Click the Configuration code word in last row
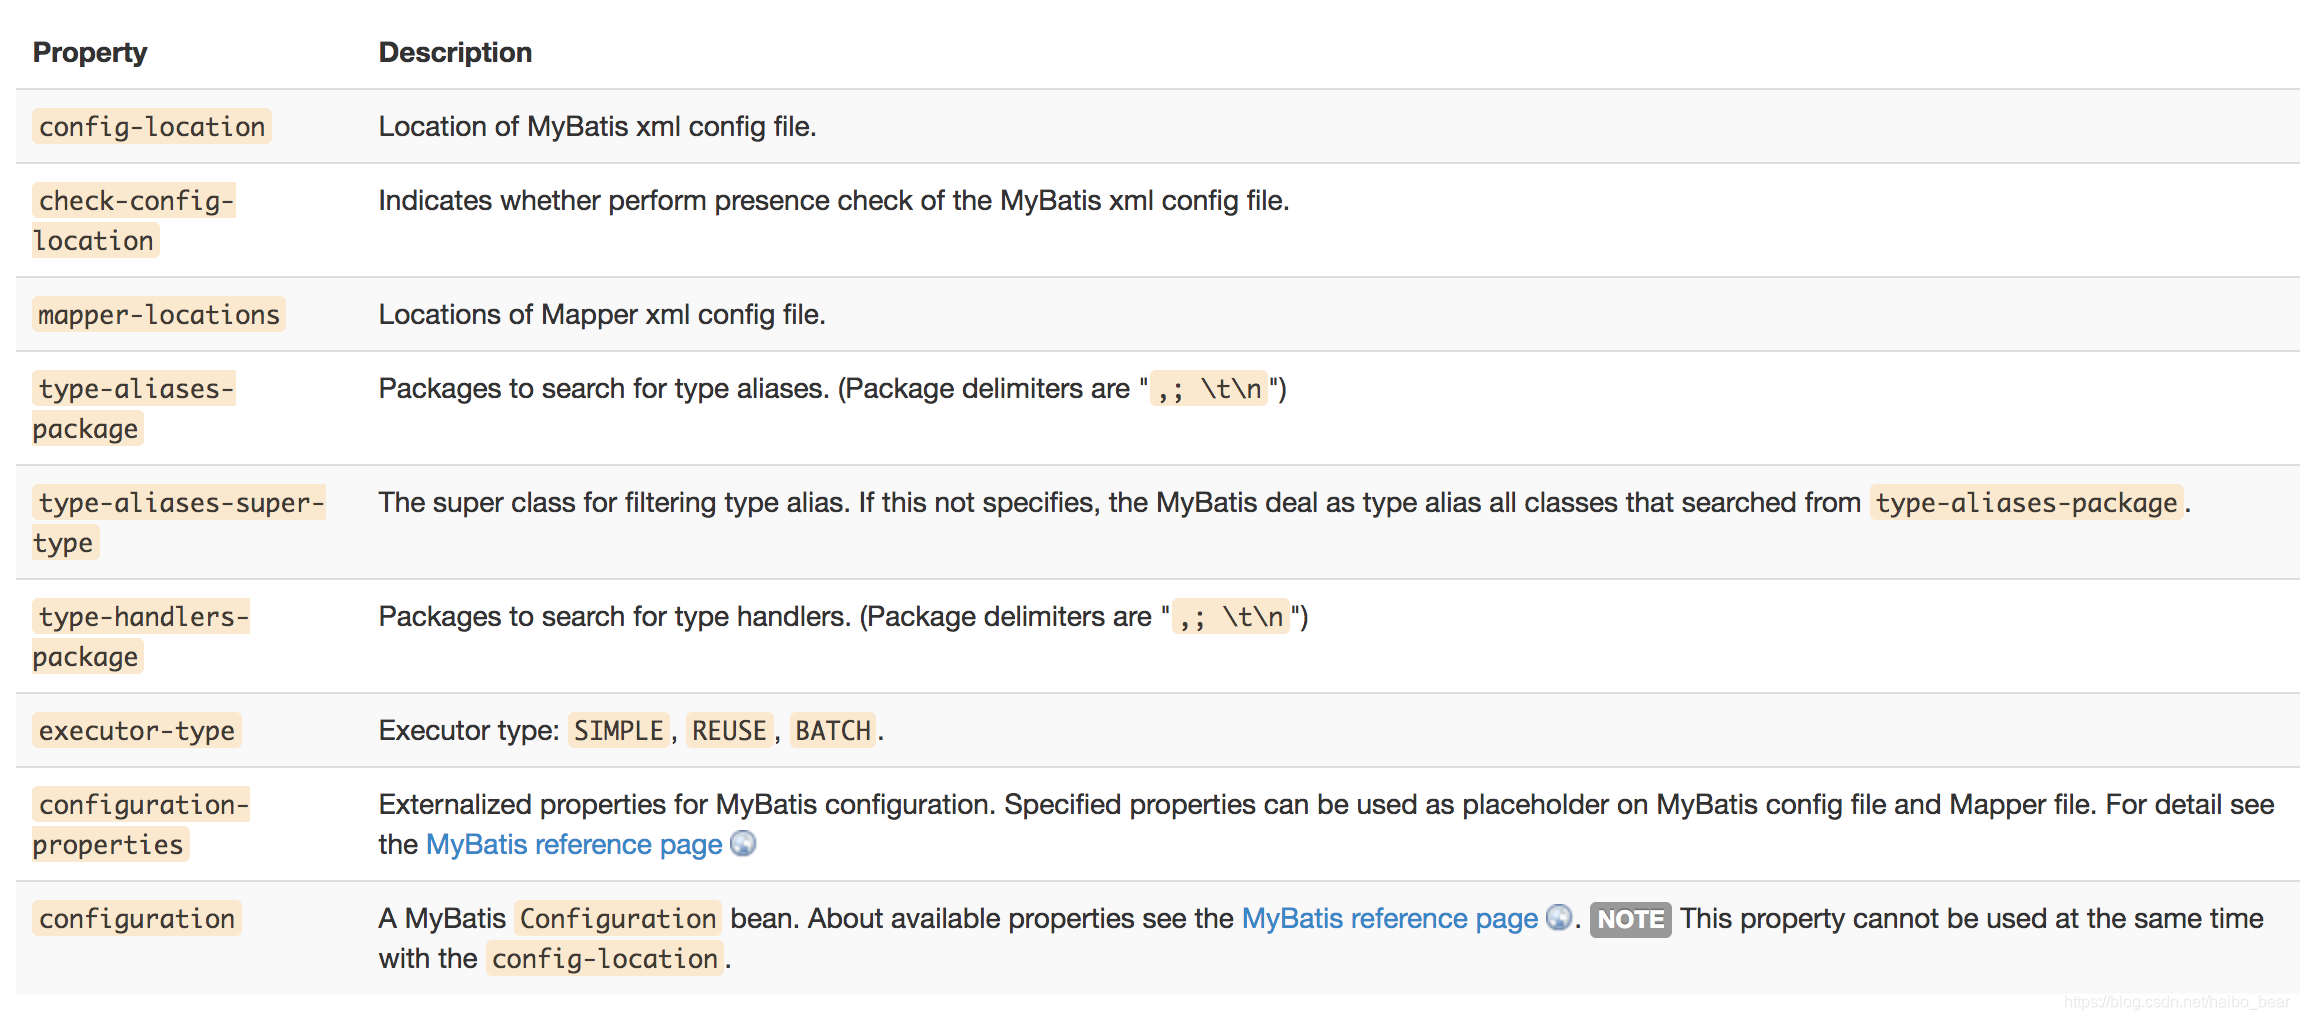2300x1020 pixels. (618, 919)
